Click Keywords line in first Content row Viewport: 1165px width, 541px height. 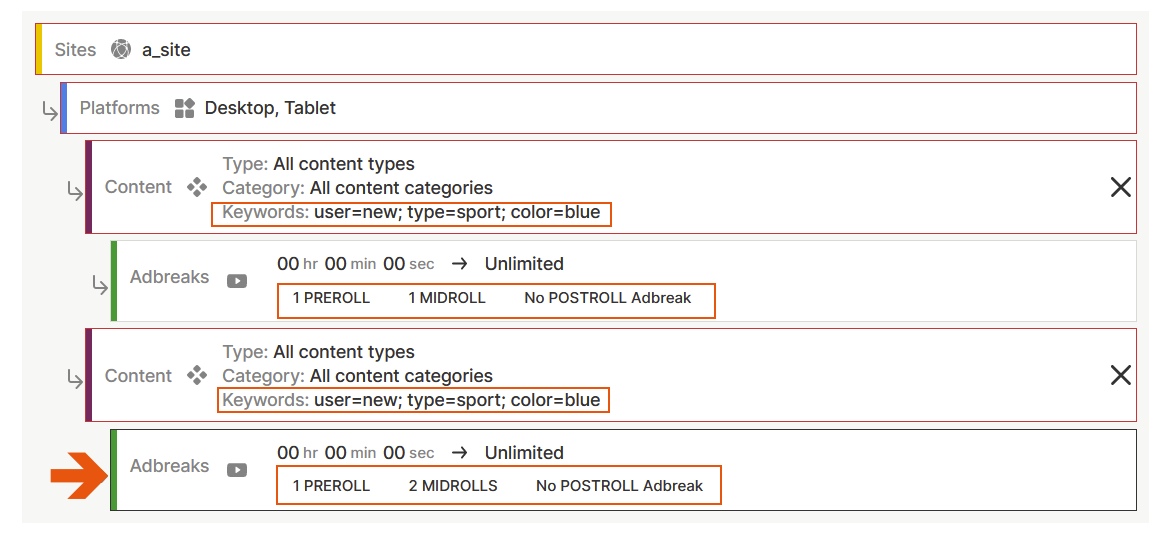point(411,213)
